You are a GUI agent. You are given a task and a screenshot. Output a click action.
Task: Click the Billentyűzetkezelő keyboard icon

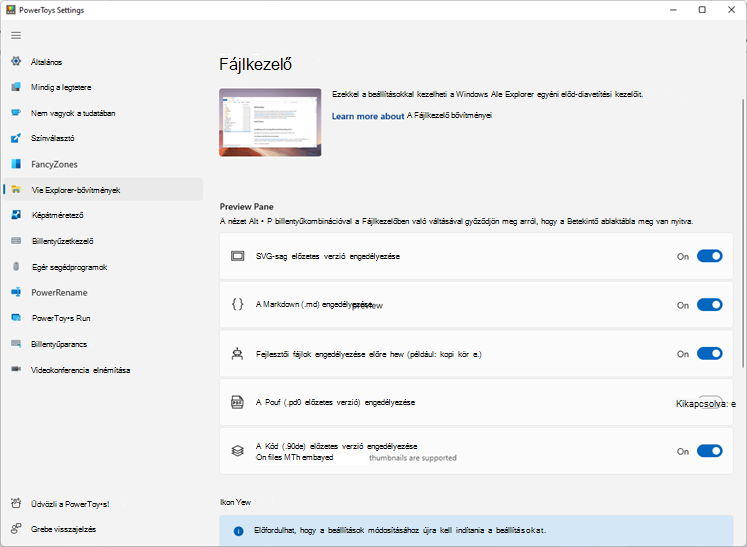coord(16,241)
